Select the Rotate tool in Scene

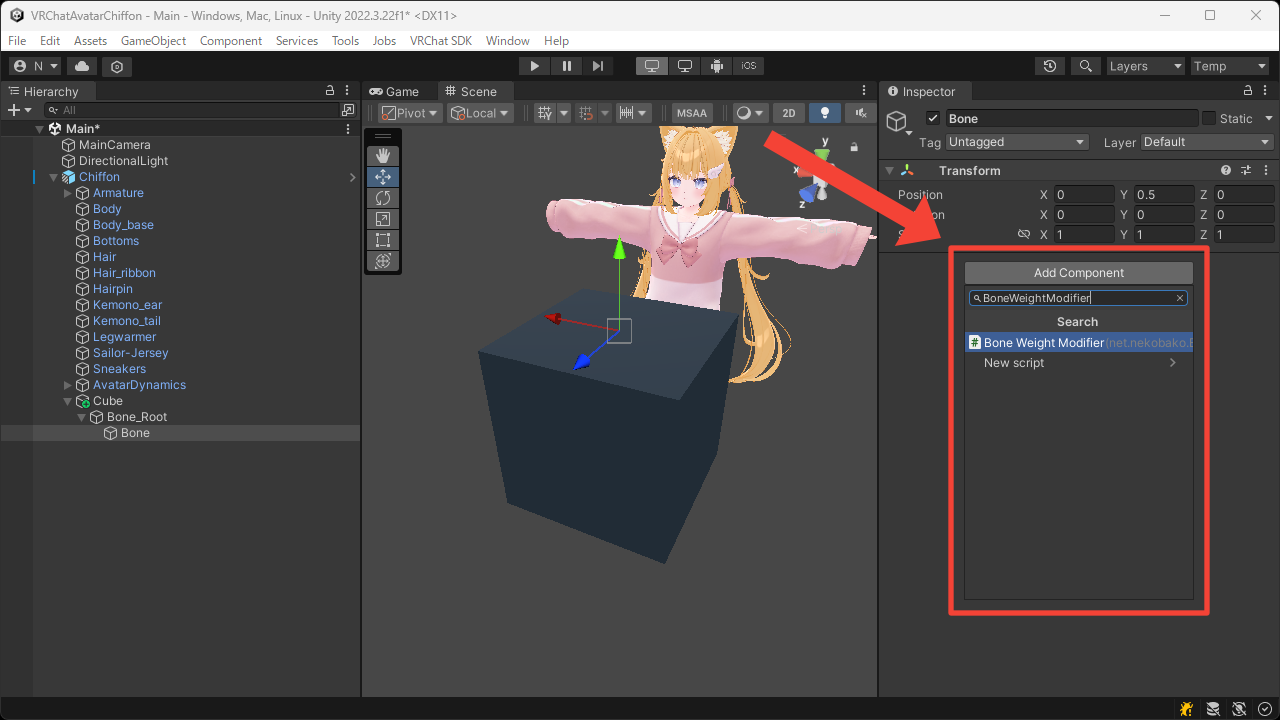(x=382, y=198)
